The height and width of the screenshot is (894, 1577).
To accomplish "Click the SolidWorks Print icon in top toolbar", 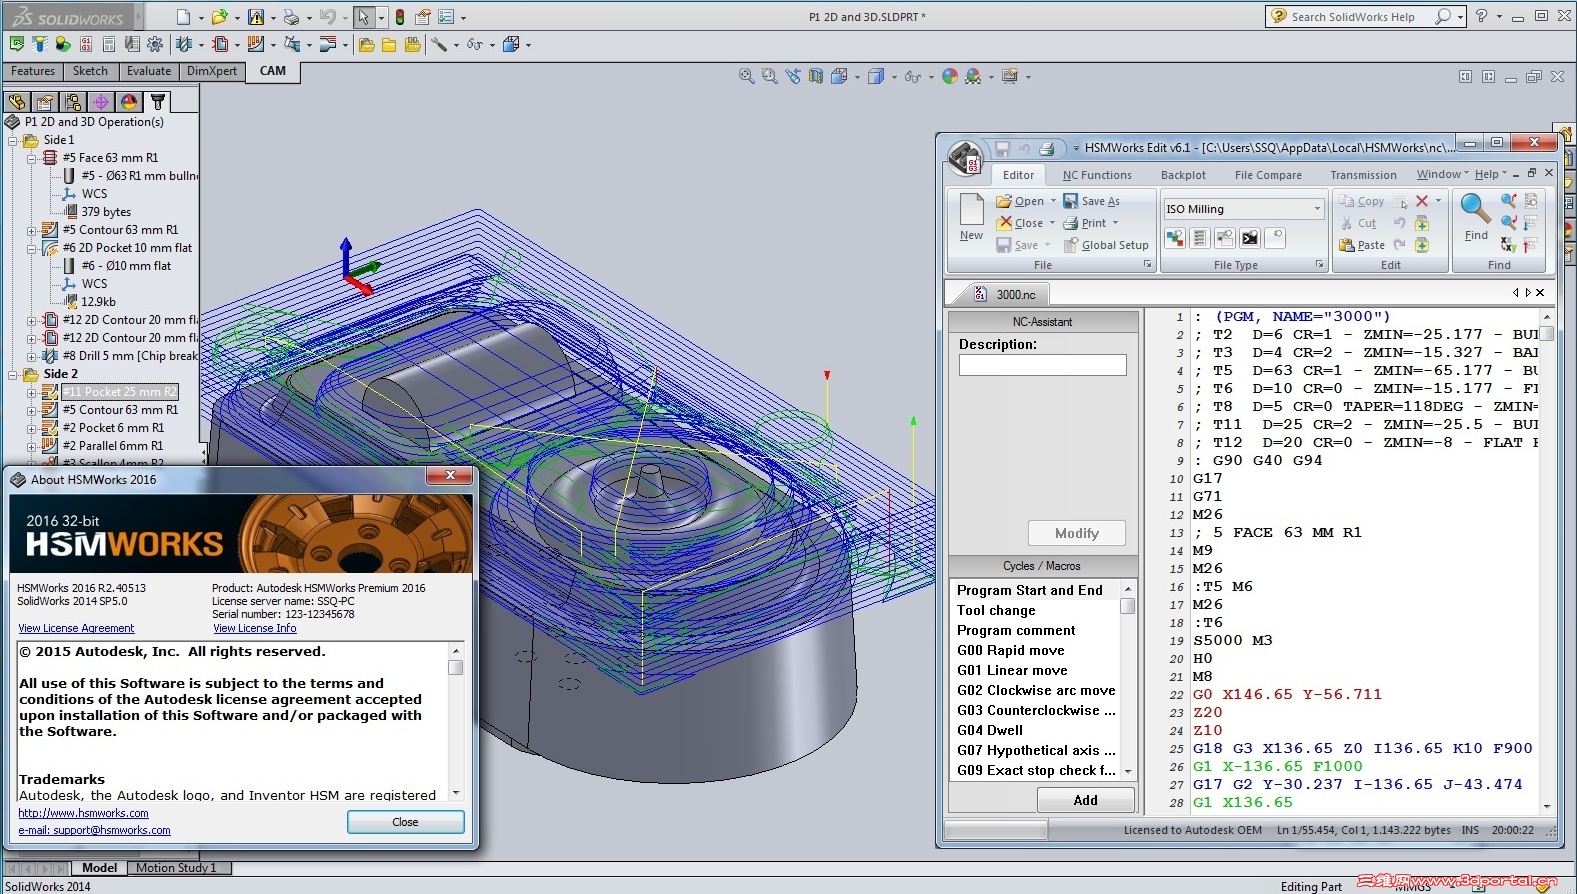I will click(291, 17).
